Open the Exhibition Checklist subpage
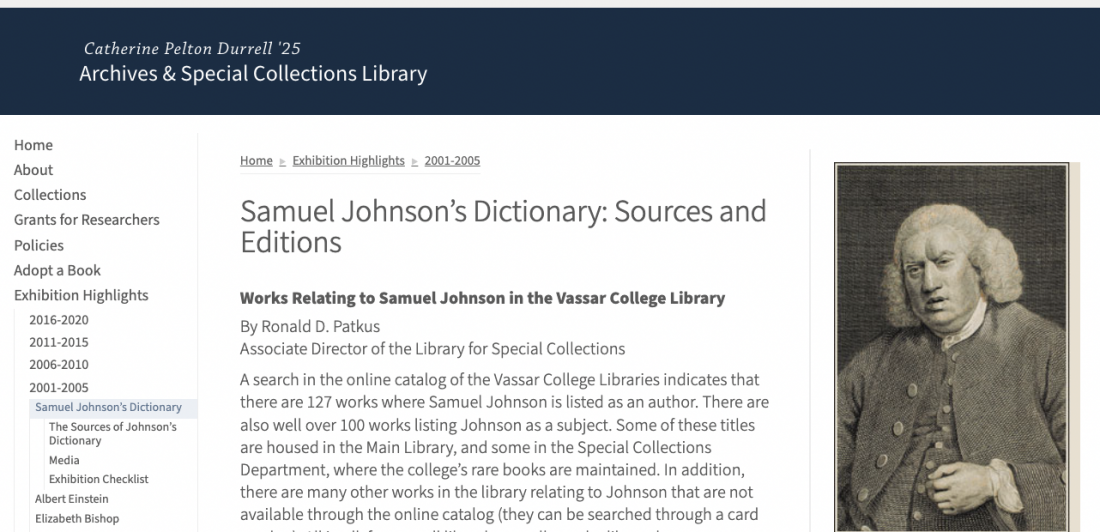The image size is (1100, 532). coord(98,479)
